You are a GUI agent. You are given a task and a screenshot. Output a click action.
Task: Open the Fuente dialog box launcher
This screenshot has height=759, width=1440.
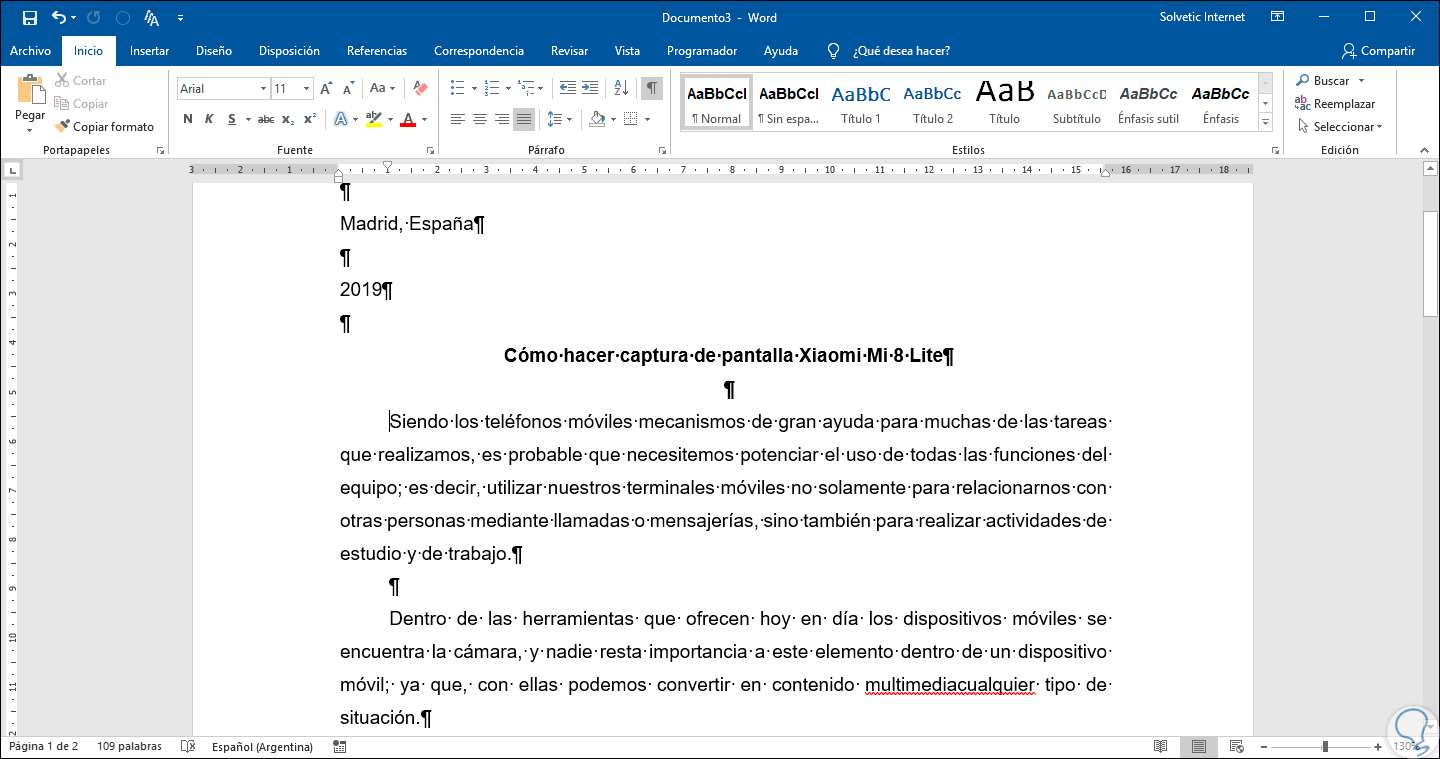tap(431, 150)
